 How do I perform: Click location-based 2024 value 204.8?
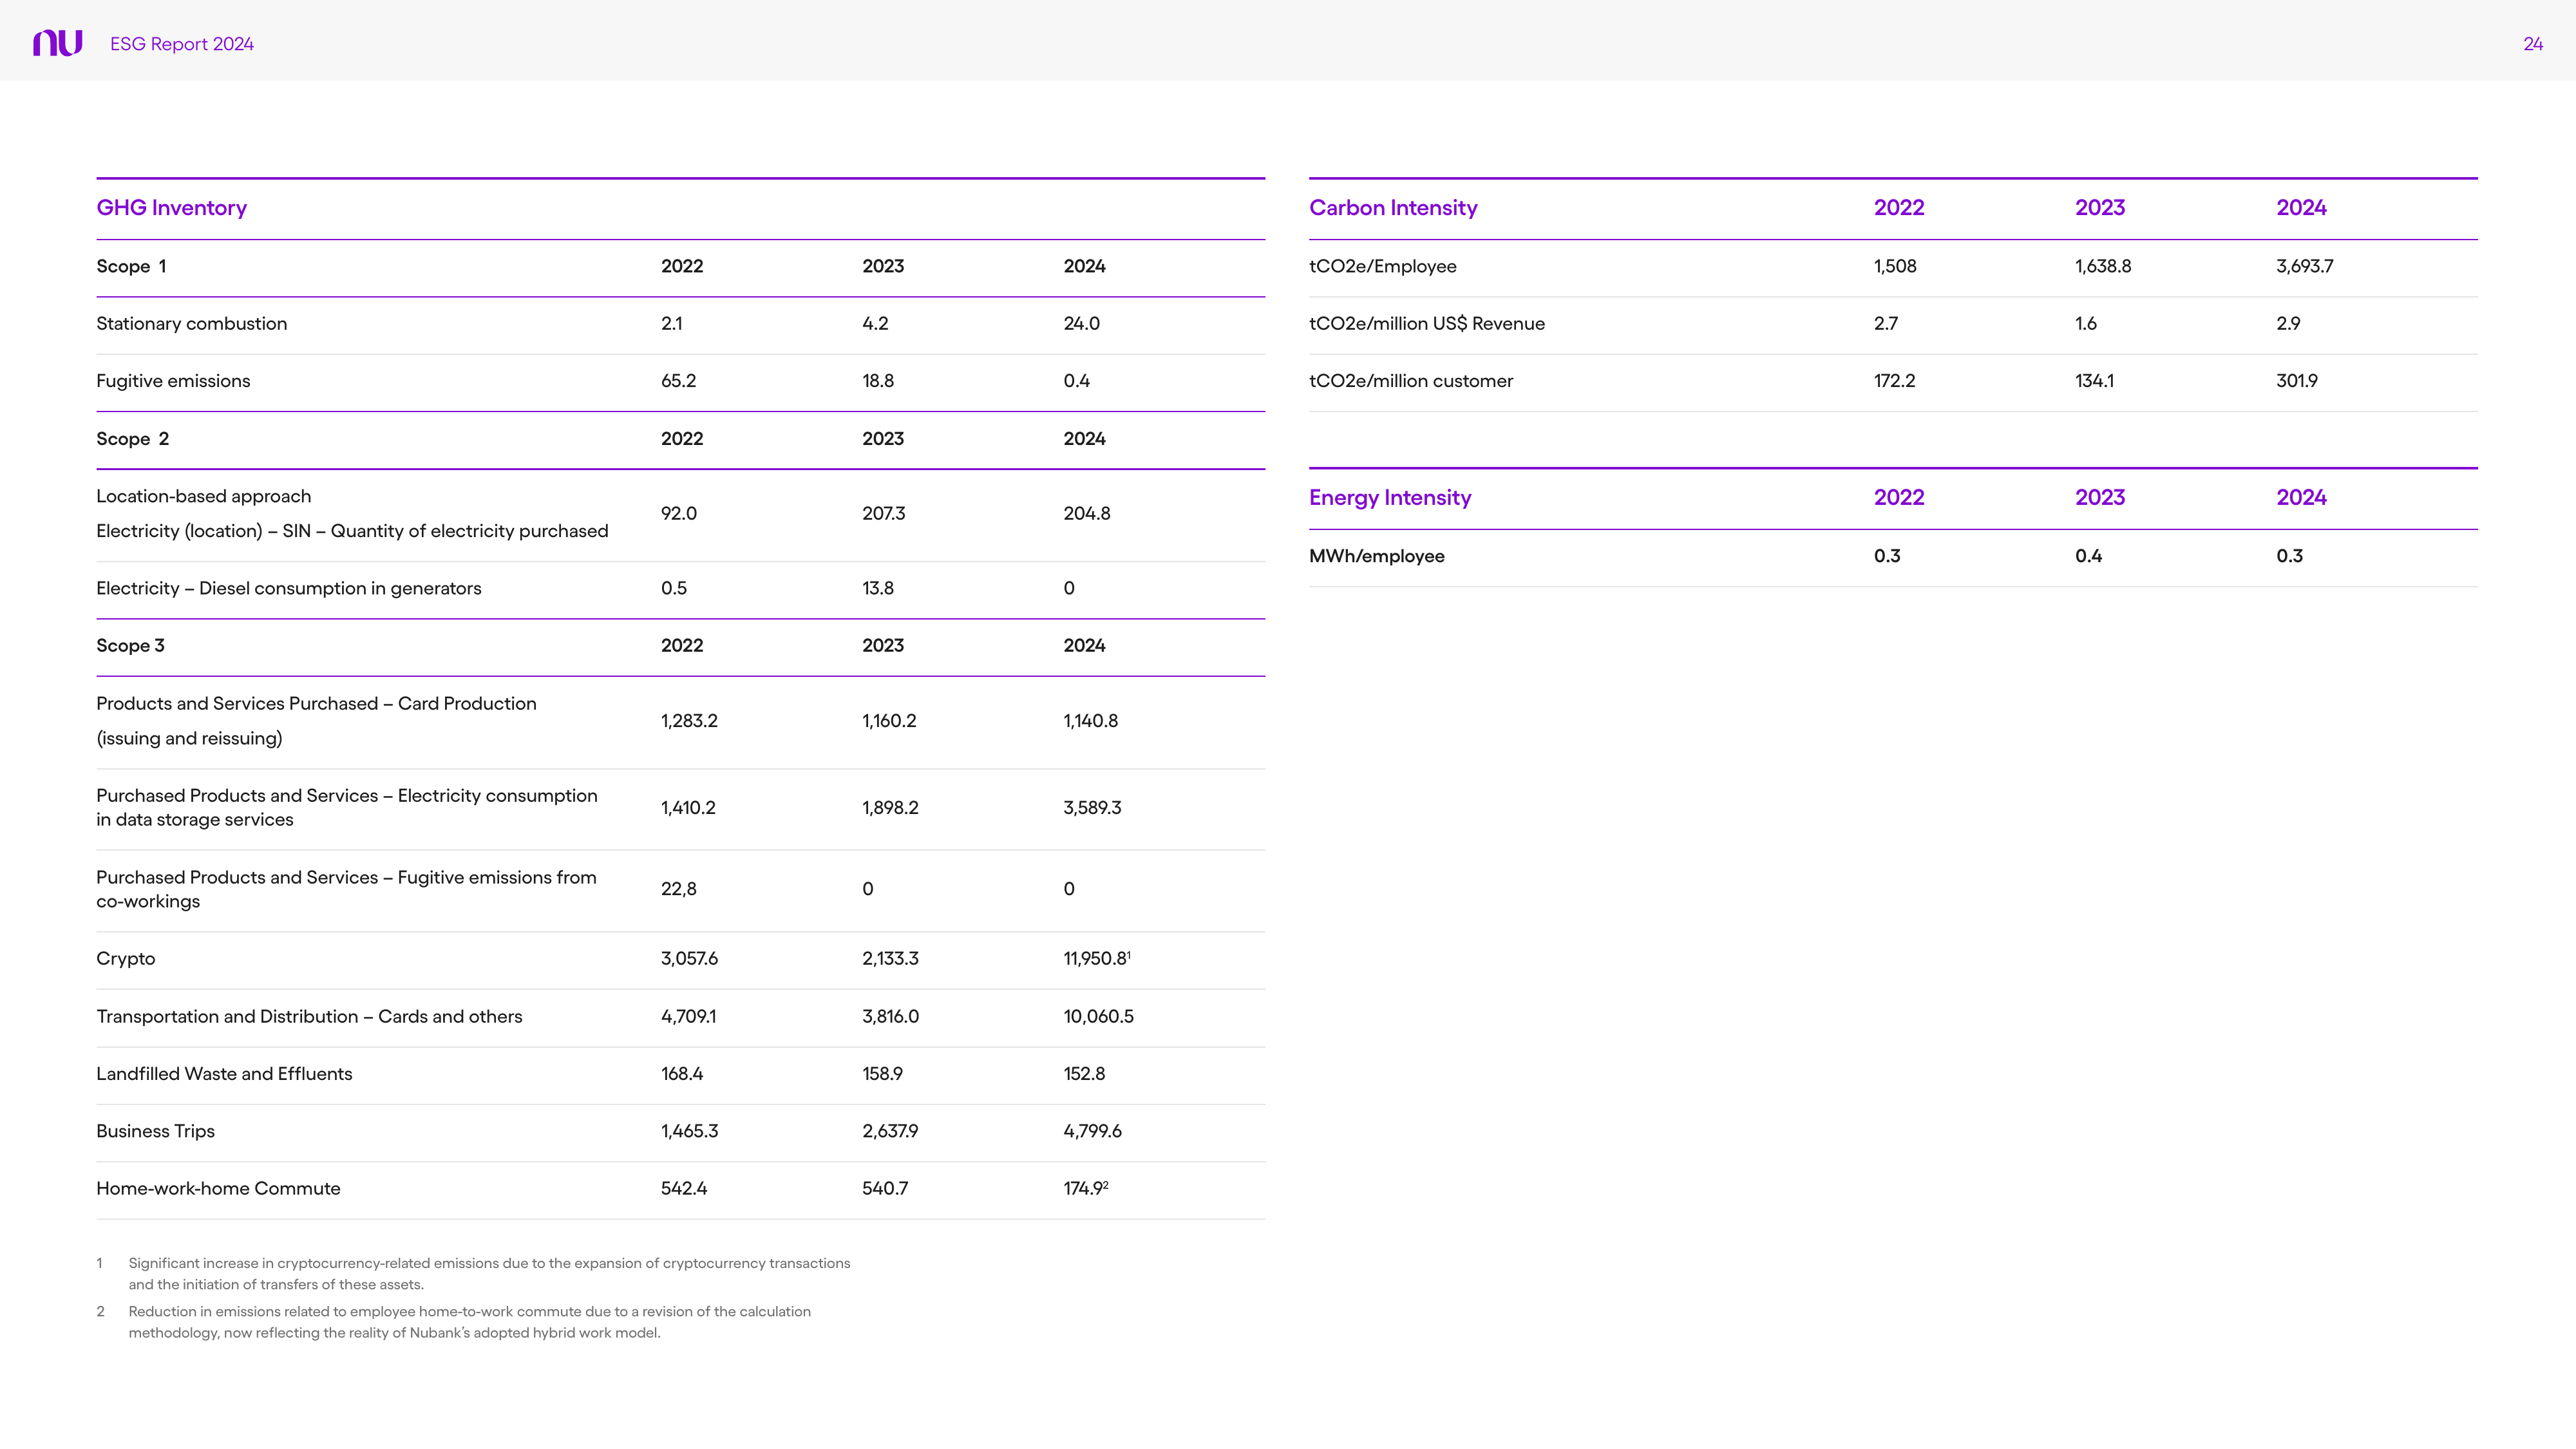click(x=1086, y=514)
